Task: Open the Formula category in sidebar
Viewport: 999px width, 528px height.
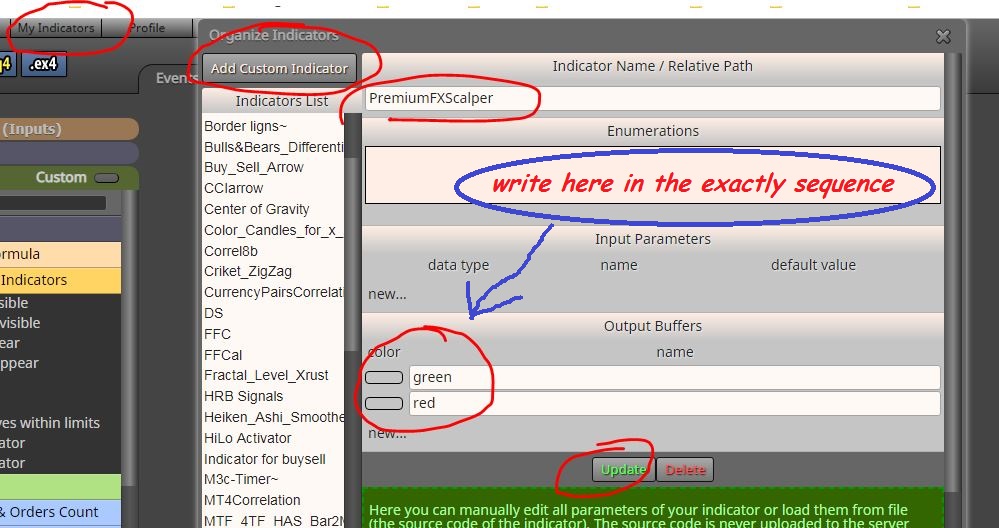Action: 60,254
